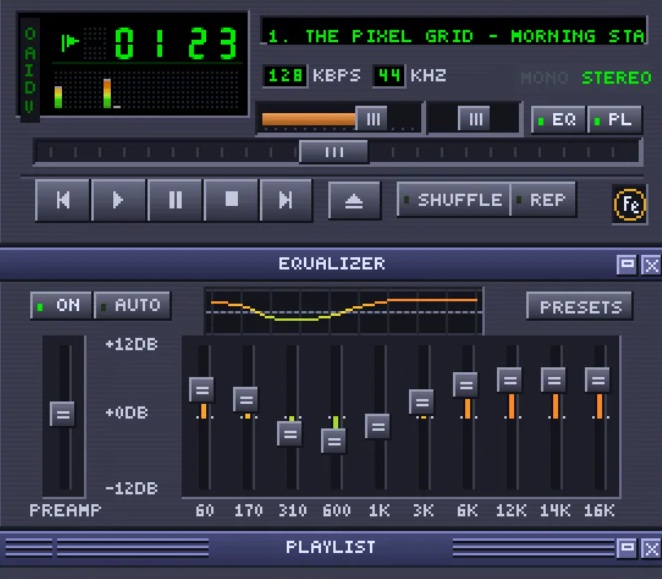Toggle the PL playlist window button
The image size is (662, 579).
[614, 120]
